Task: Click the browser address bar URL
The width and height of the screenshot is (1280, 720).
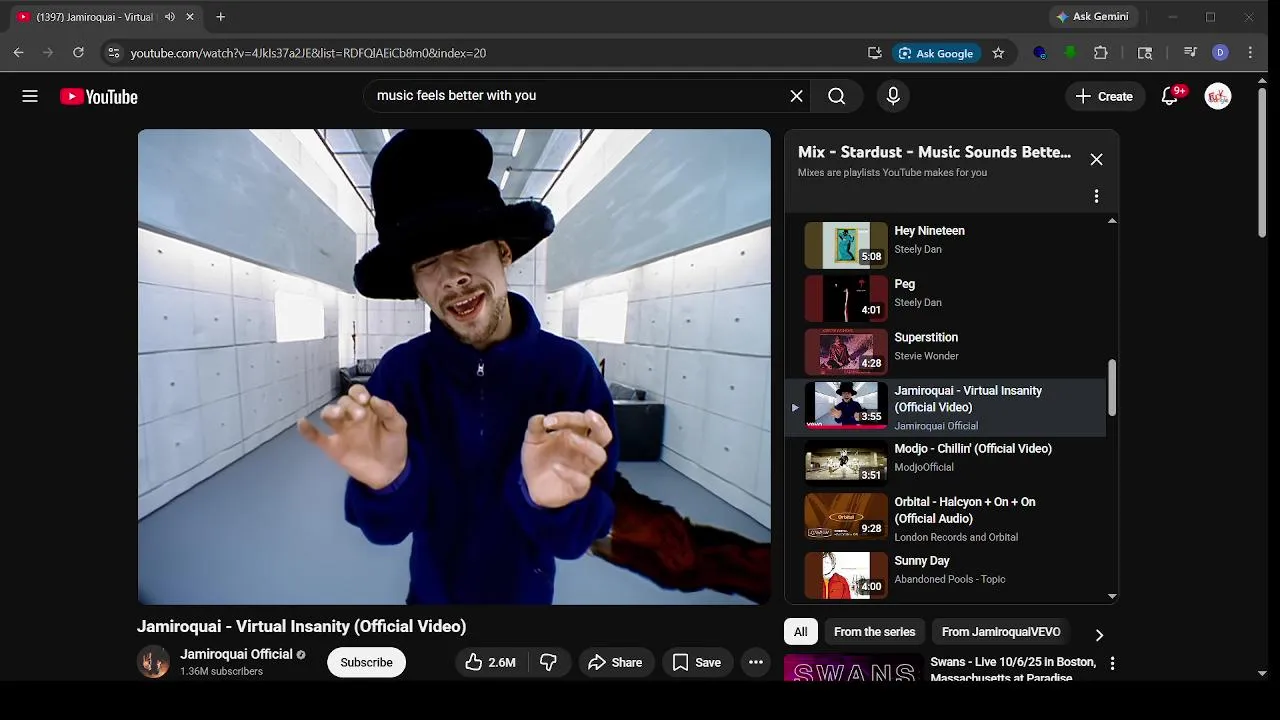Action: [308, 53]
